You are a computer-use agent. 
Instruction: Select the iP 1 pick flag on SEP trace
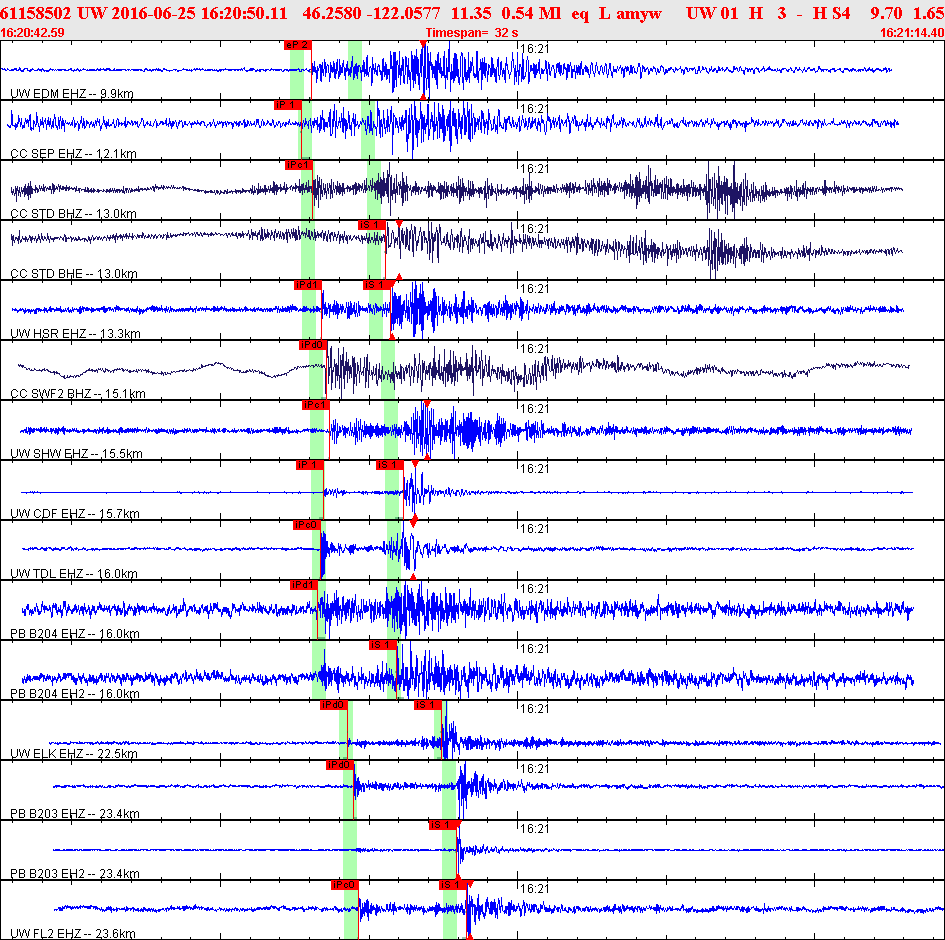(x=287, y=105)
